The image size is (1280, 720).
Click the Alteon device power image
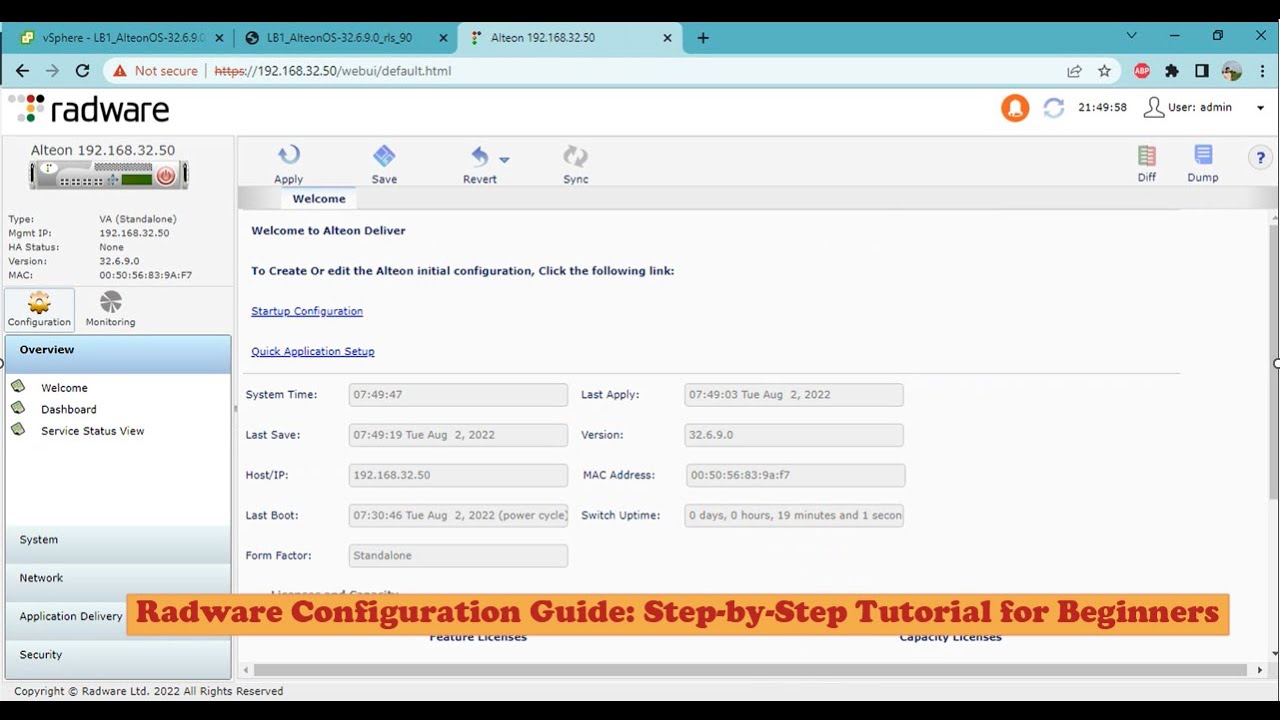point(109,176)
